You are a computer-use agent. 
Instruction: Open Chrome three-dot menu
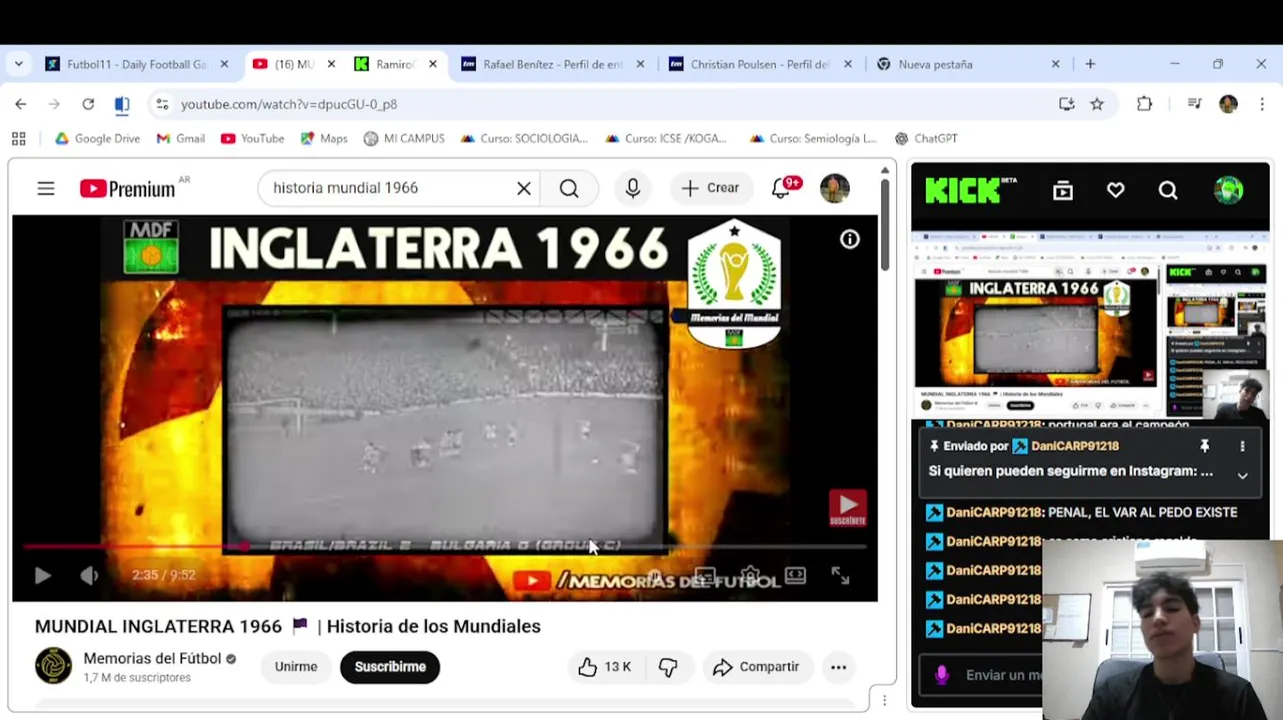pyautogui.click(x=1262, y=104)
